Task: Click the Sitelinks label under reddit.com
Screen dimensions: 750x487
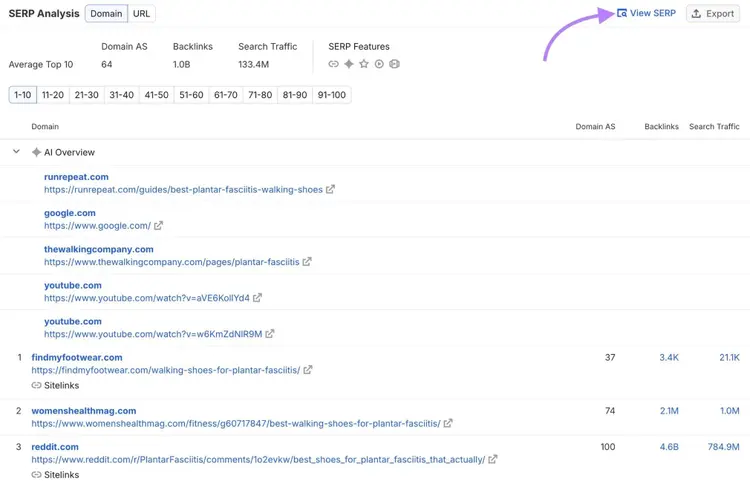Action: point(61,475)
